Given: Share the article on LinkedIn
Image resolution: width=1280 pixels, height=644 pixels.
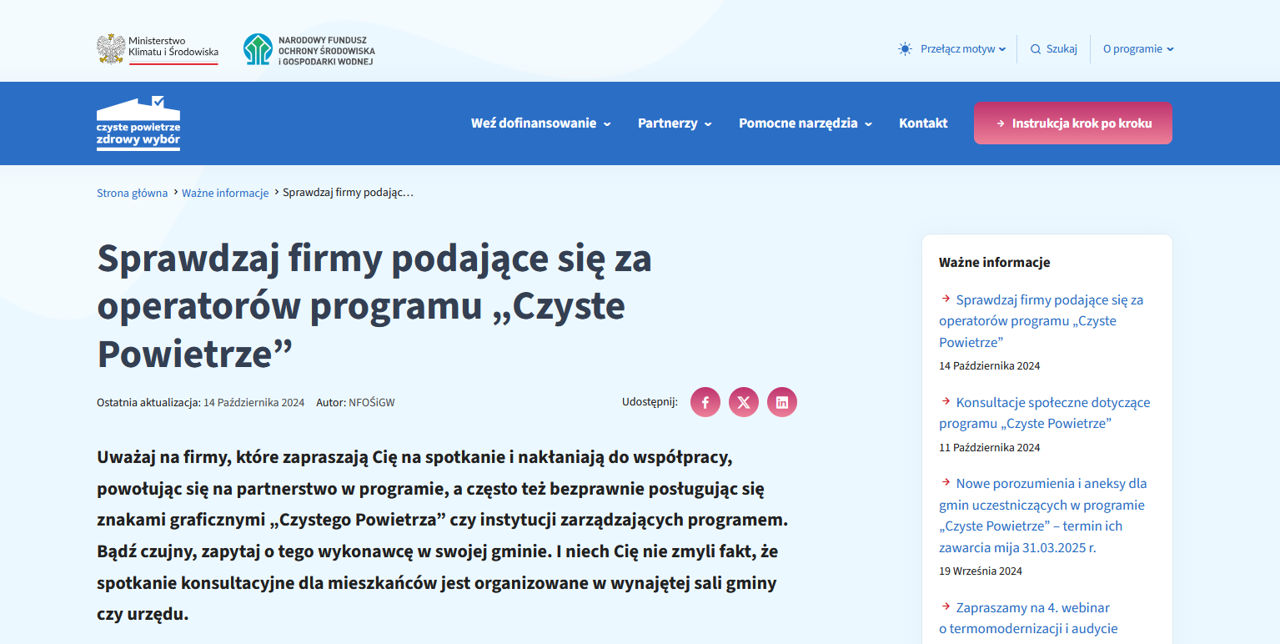Looking at the screenshot, I should pyautogui.click(x=782, y=402).
